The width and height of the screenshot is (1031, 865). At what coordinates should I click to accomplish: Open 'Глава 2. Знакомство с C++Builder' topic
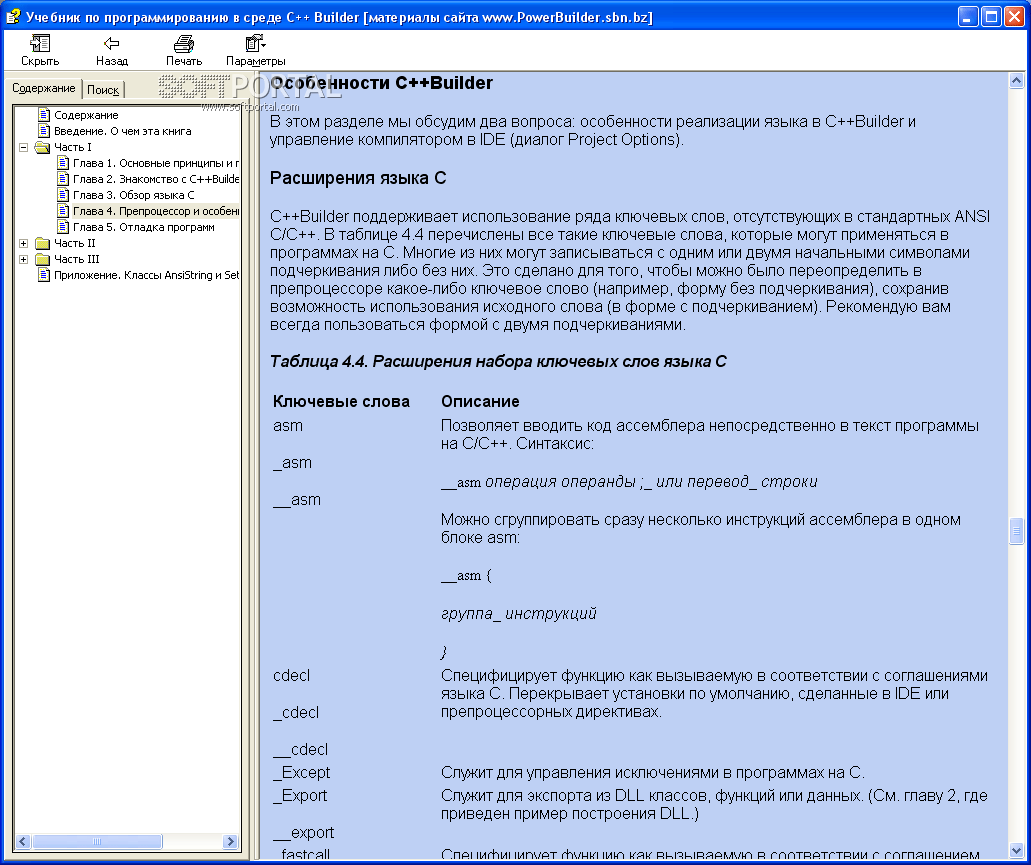tap(156, 179)
